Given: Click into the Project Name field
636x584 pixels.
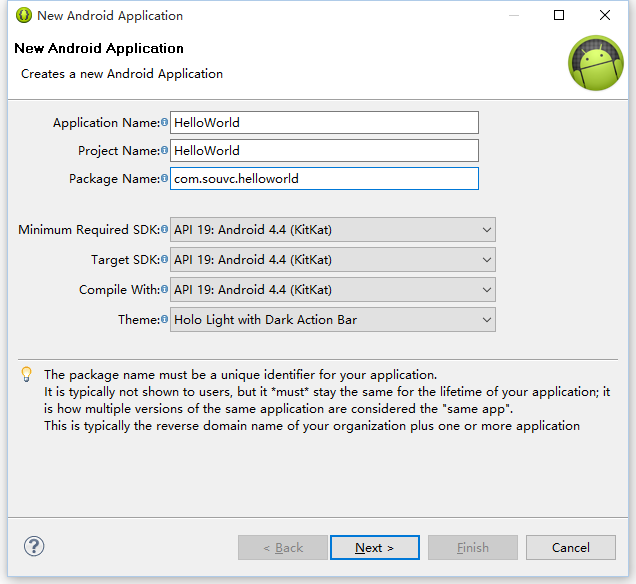Looking at the screenshot, I should click(x=324, y=150).
